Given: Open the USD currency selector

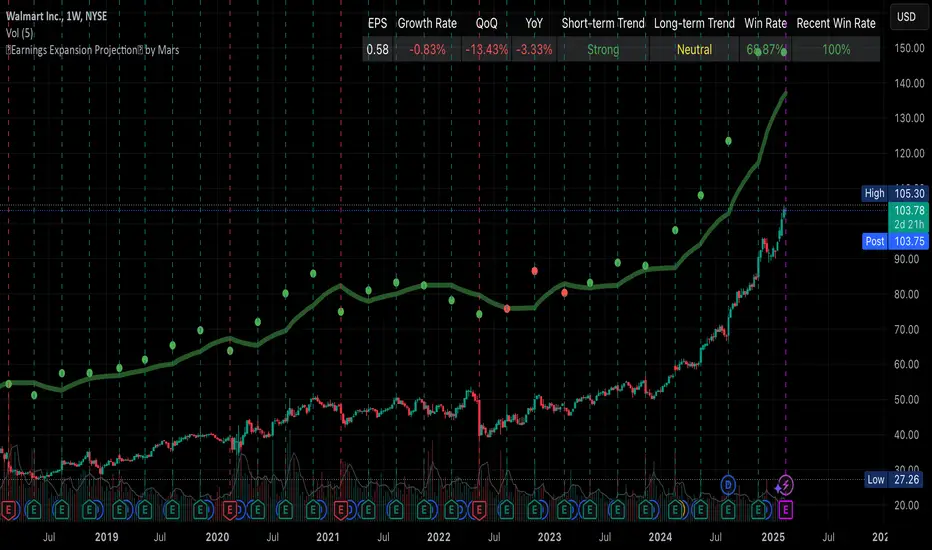Looking at the screenshot, I should tap(906, 17).
